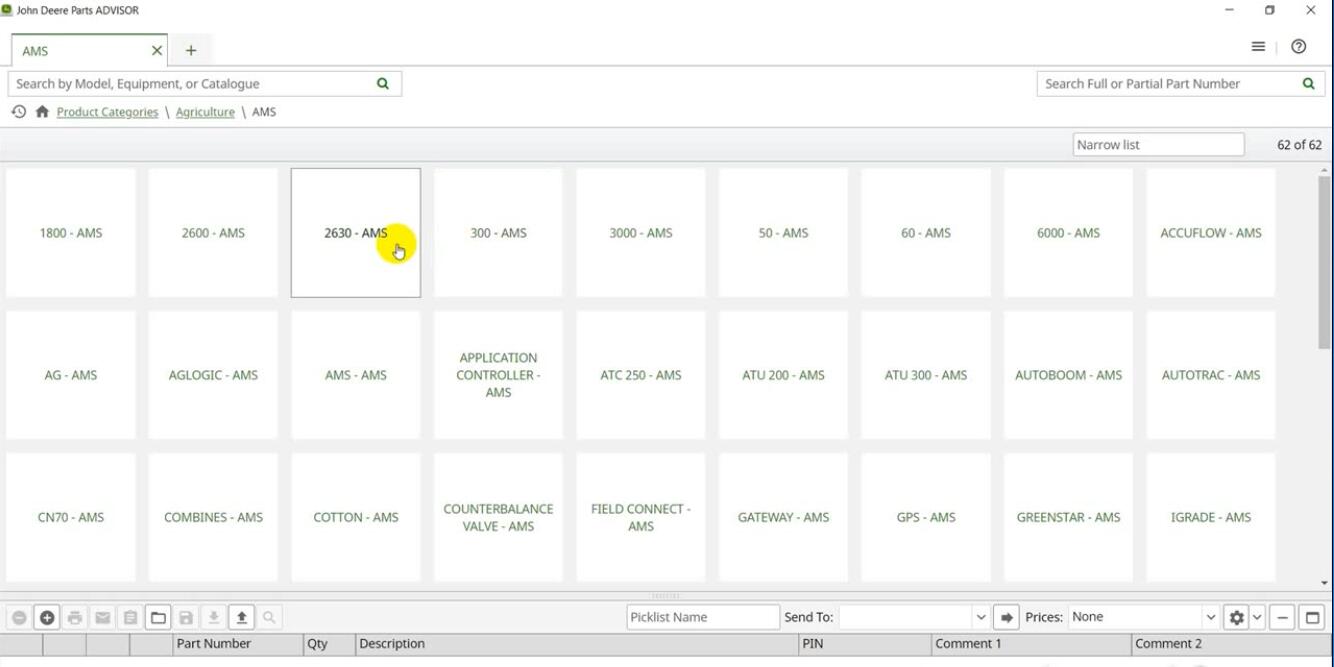Click the add new picklist plus icon

click(x=47, y=618)
